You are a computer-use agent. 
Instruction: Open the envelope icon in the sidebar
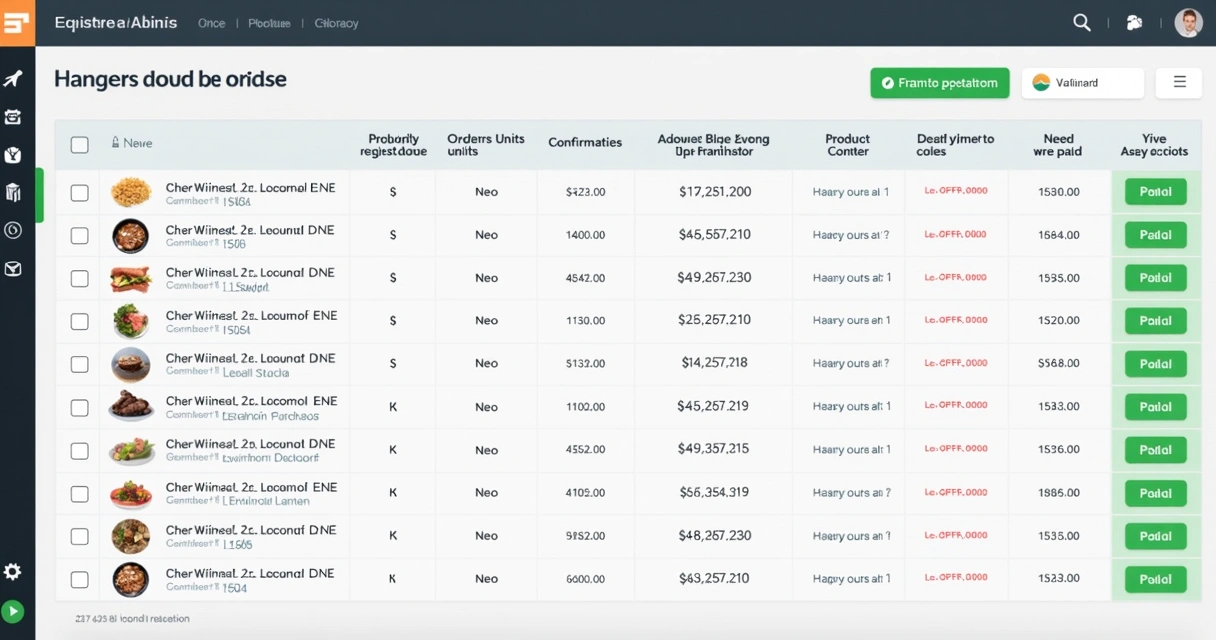point(13,269)
